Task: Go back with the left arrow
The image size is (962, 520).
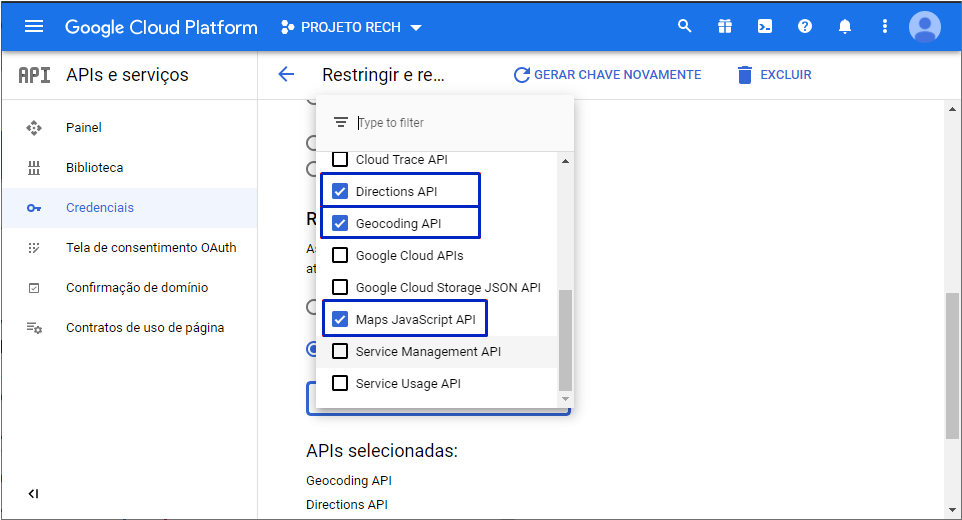Action: point(287,75)
